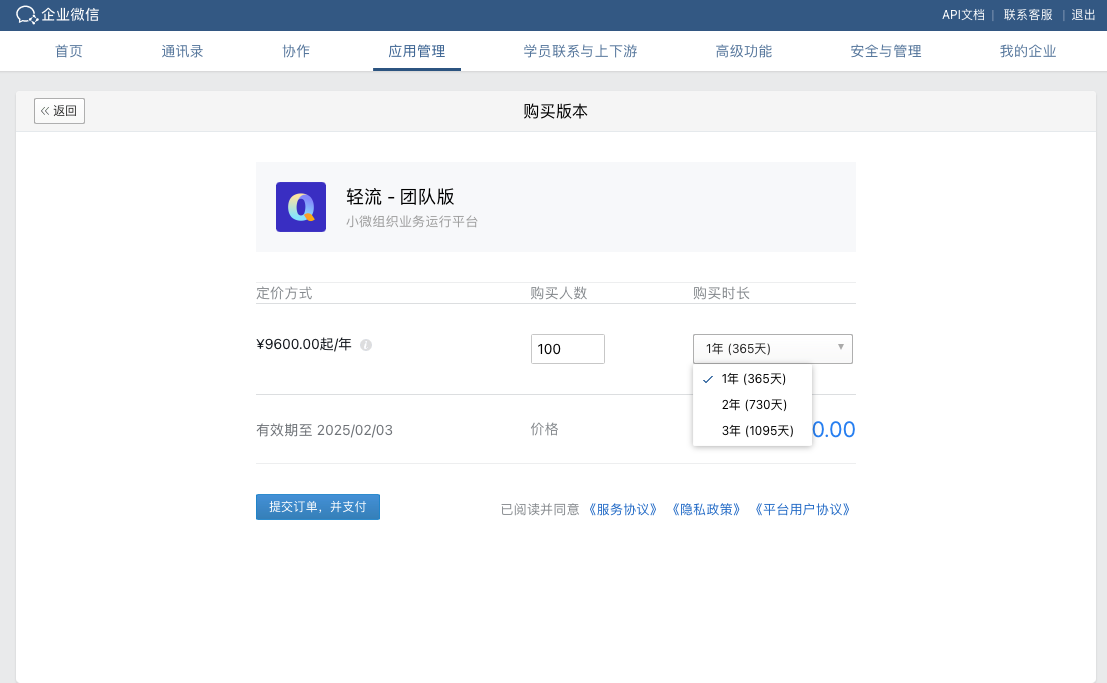The width and height of the screenshot is (1107, 683).
Task: Switch to the 高级功能 tab
Action: (x=743, y=51)
